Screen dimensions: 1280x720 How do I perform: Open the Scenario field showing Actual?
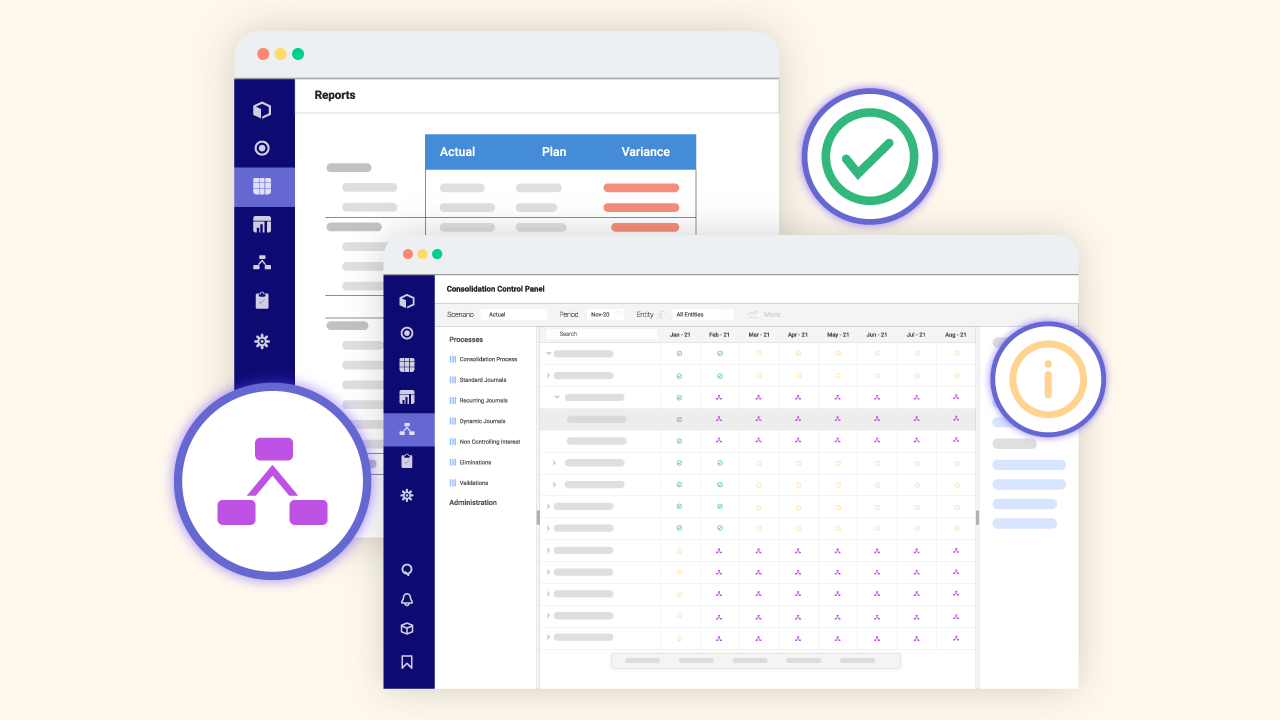point(513,314)
